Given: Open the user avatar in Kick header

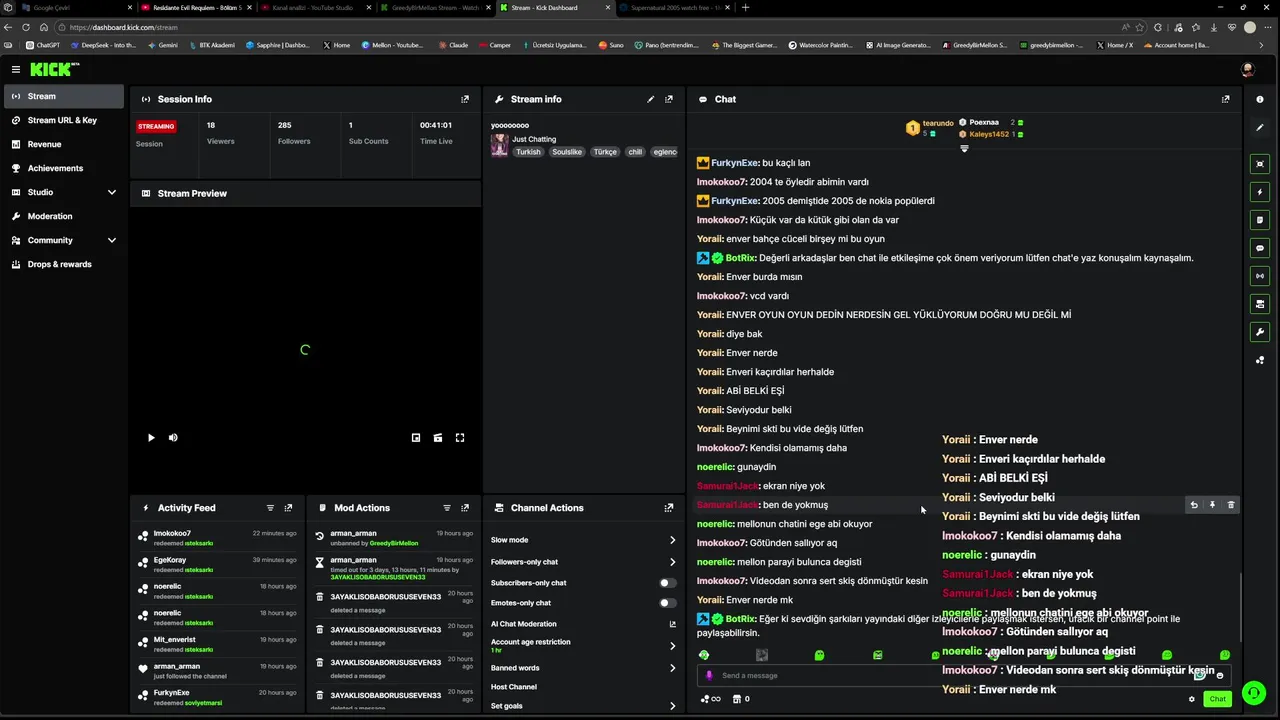Looking at the screenshot, I should [1247, 69].
